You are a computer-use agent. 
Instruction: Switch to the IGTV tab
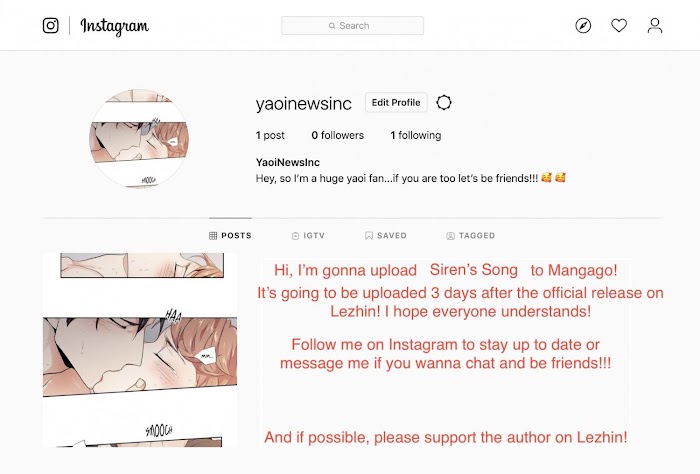pos(308,236)
